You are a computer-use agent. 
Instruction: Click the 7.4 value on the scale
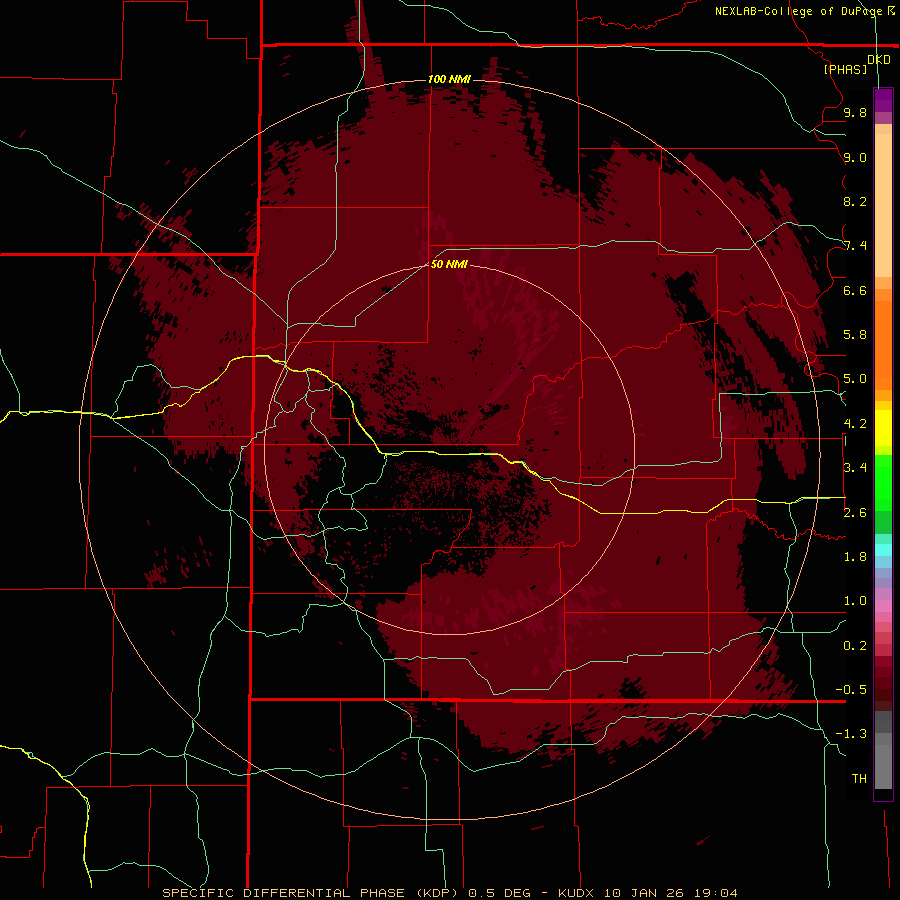(855, 246)
